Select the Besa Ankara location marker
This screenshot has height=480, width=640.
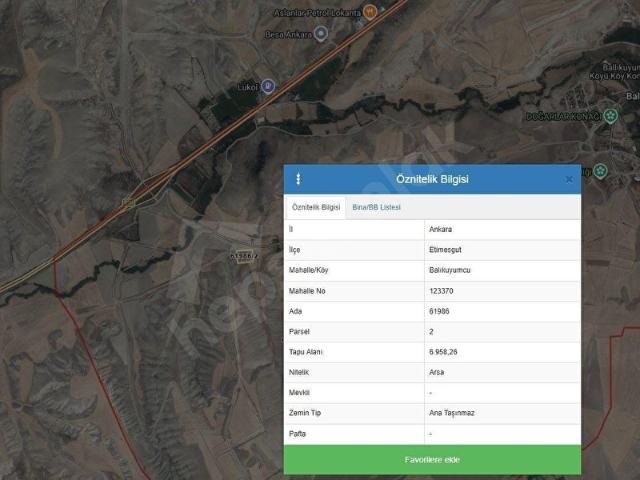[x=321, y=33]
